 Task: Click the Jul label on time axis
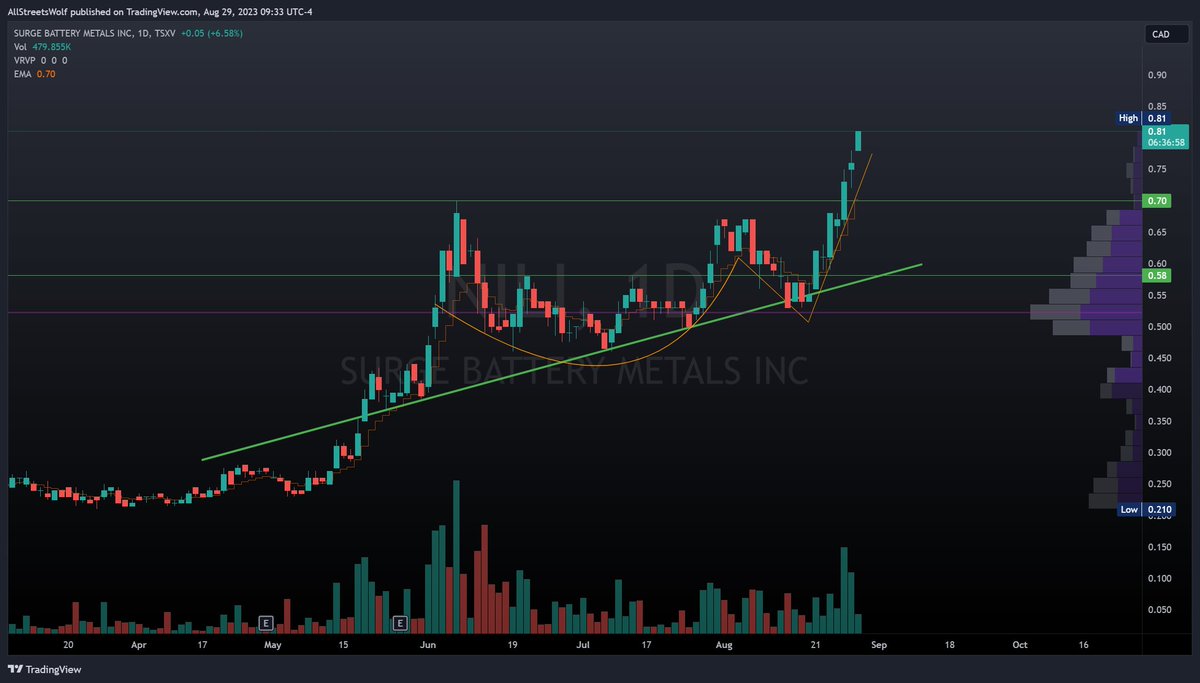click(x=583, y=646)
